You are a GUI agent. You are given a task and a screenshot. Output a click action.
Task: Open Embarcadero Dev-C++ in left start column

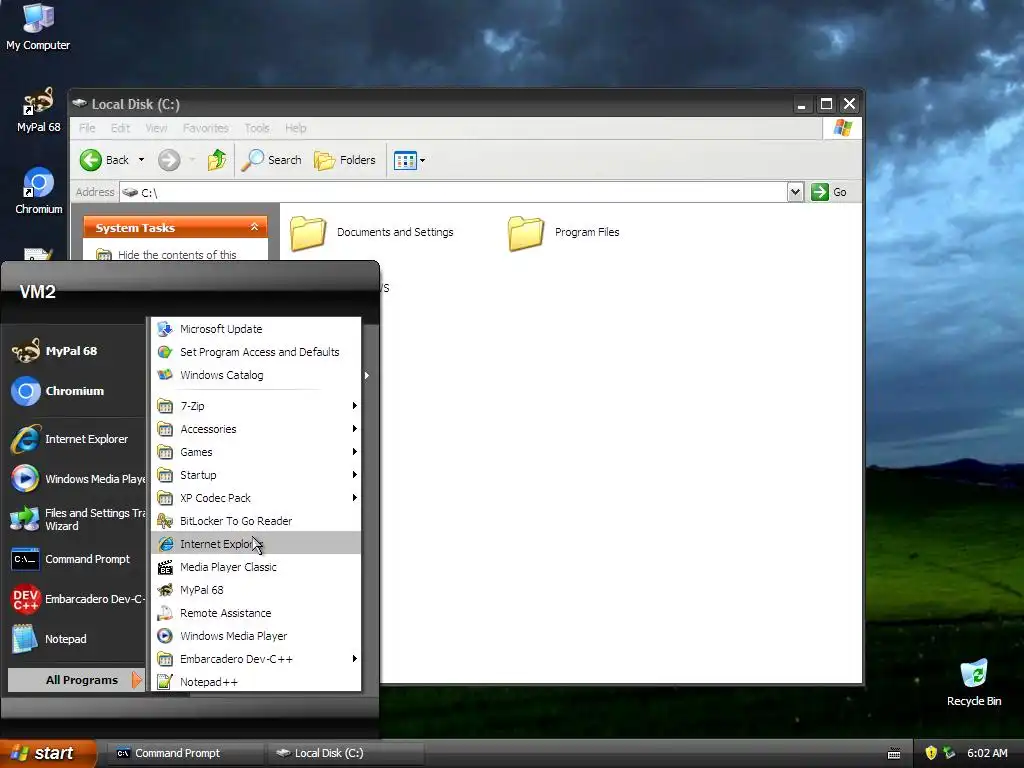pyautogui.click(x=75, y=599)
